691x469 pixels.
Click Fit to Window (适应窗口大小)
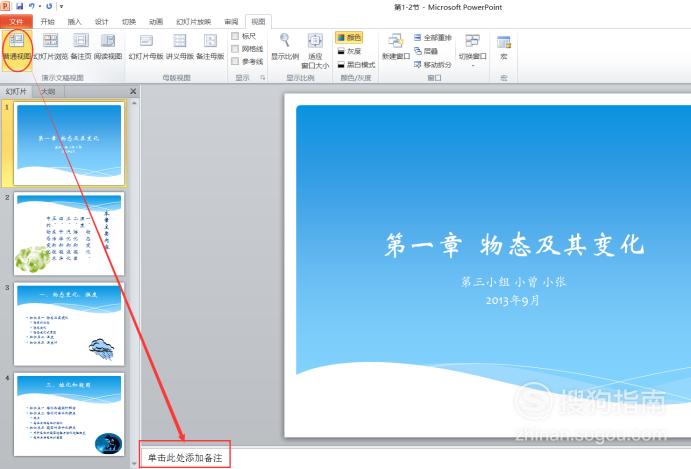coord(315,51)
